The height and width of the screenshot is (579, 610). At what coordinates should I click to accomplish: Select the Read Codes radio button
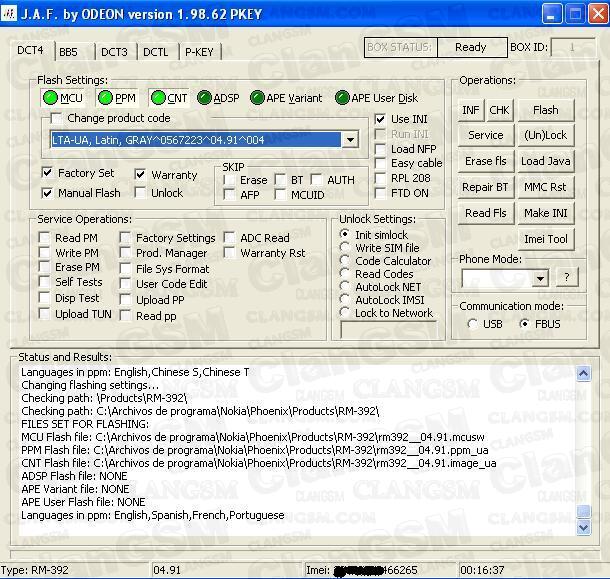344,274
